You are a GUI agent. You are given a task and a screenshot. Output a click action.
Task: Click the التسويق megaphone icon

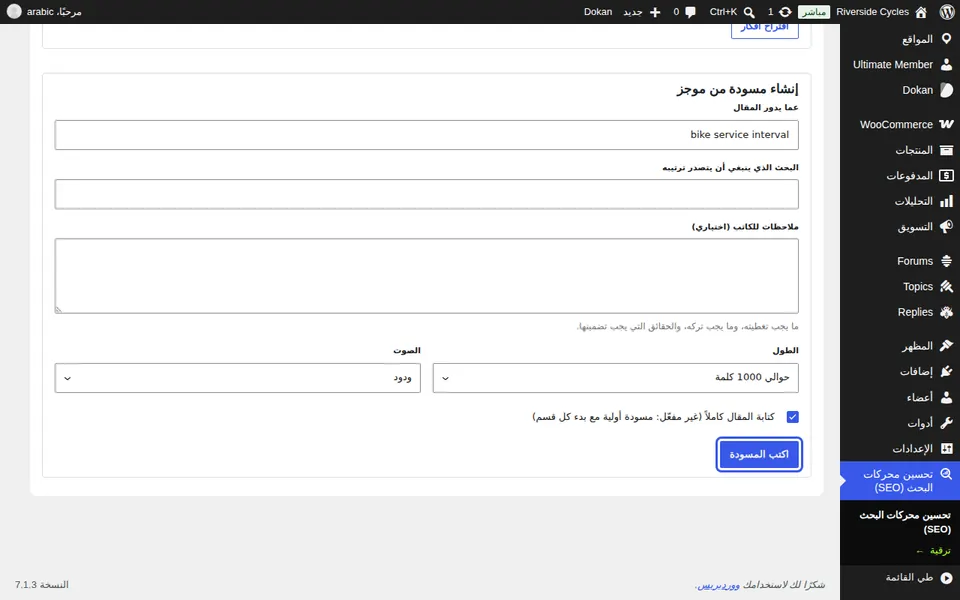point(947,227)
